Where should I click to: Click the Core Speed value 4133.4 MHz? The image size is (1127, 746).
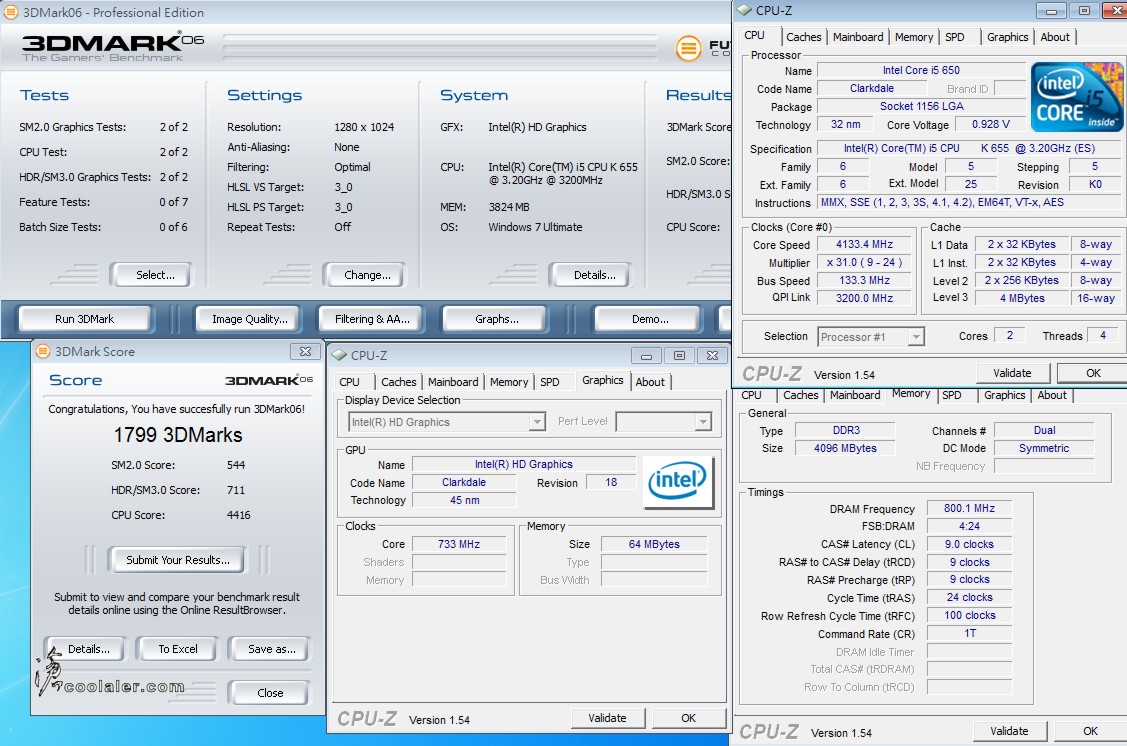pos(864,244)
